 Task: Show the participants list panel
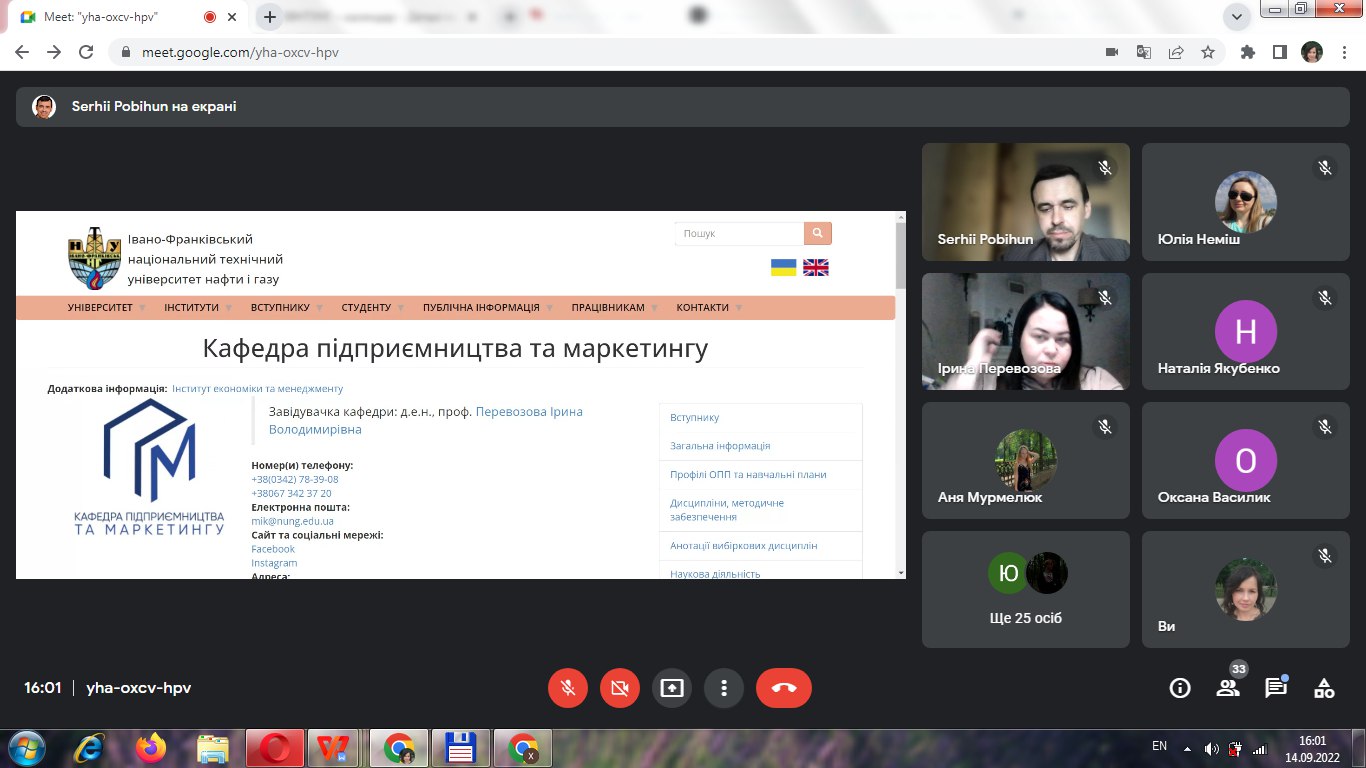1228,688
